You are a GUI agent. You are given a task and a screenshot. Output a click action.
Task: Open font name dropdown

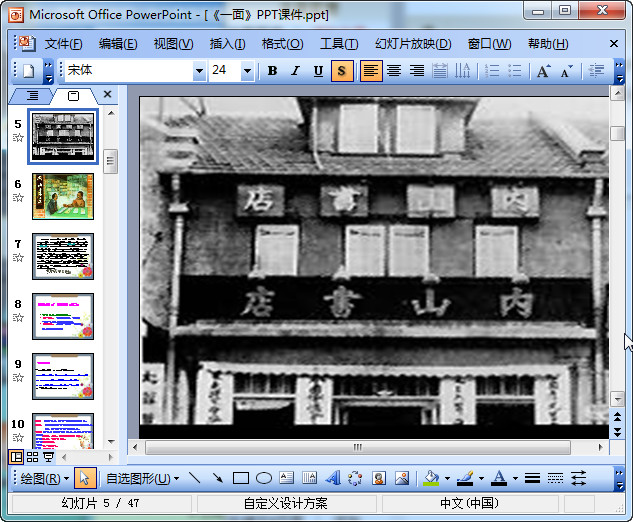click(x=199, y=71)
